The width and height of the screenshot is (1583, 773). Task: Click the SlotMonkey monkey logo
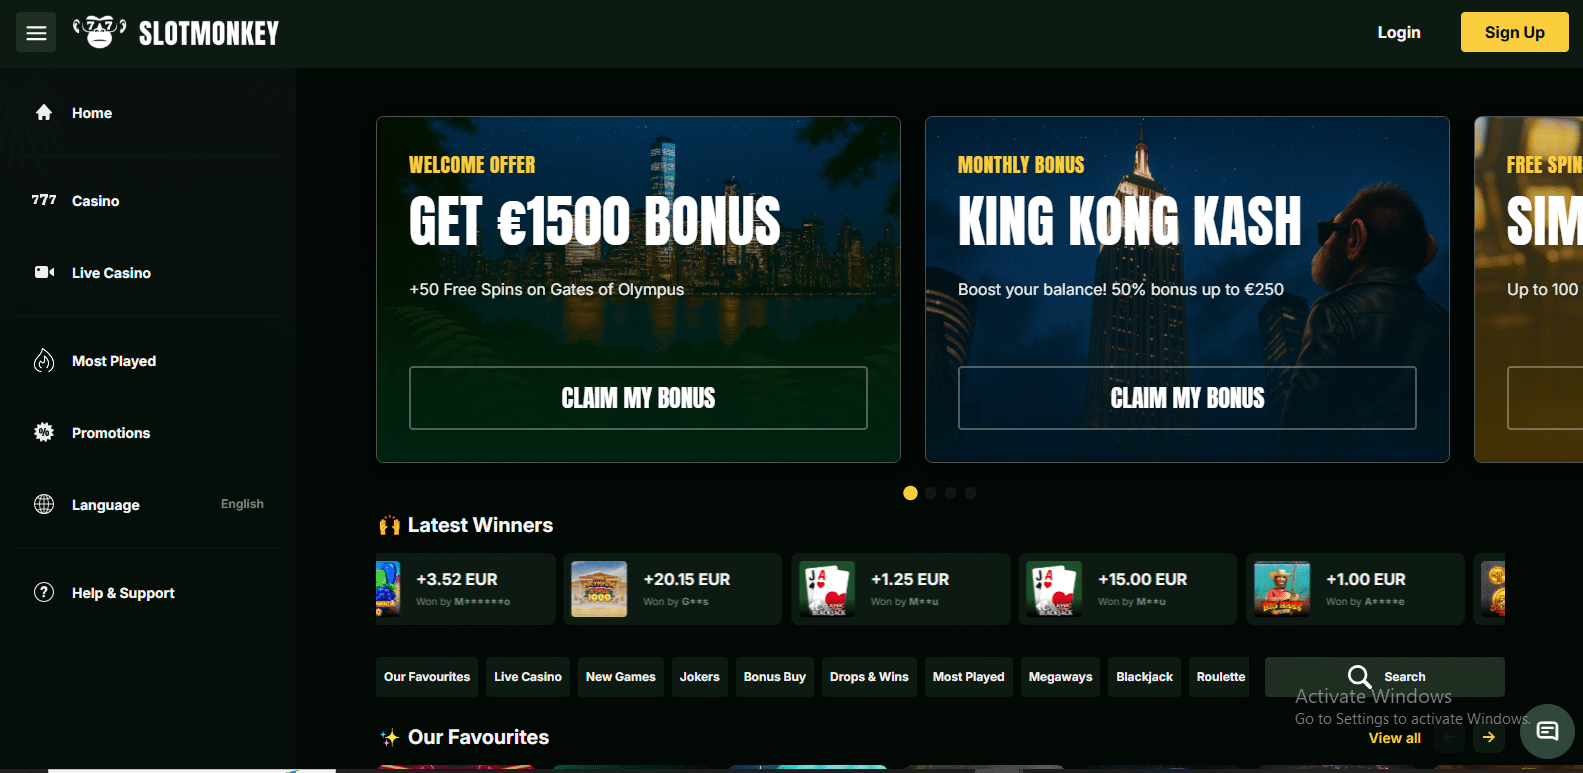click(x=100, y=32)
